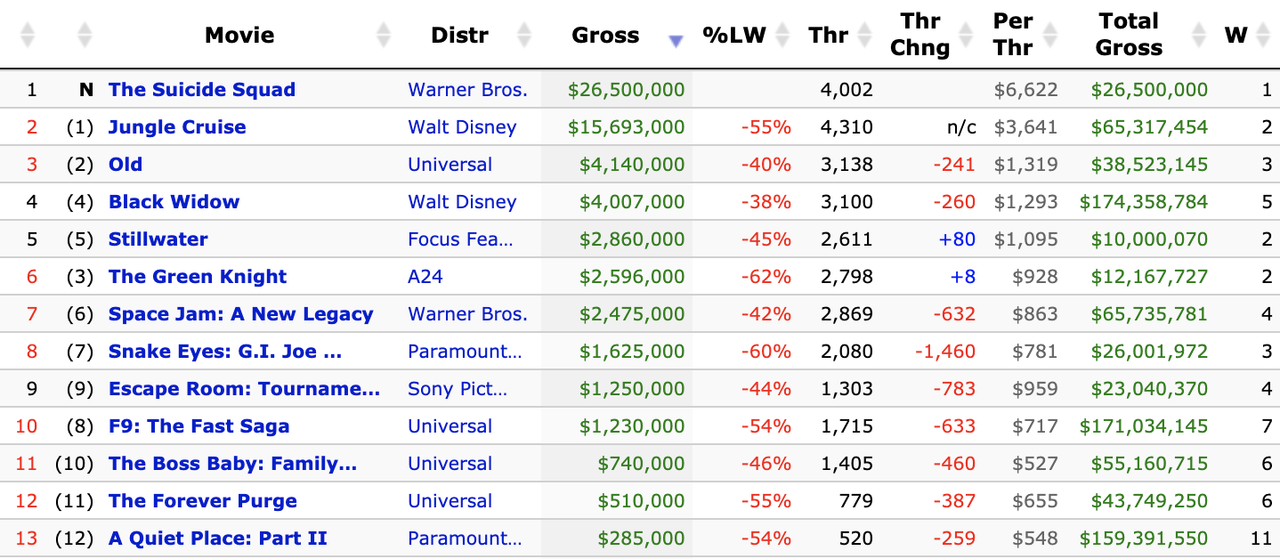Click Paramount... in the Snake Eyes row
Screen dimensions: 1280x559
(x=465, y=351)
